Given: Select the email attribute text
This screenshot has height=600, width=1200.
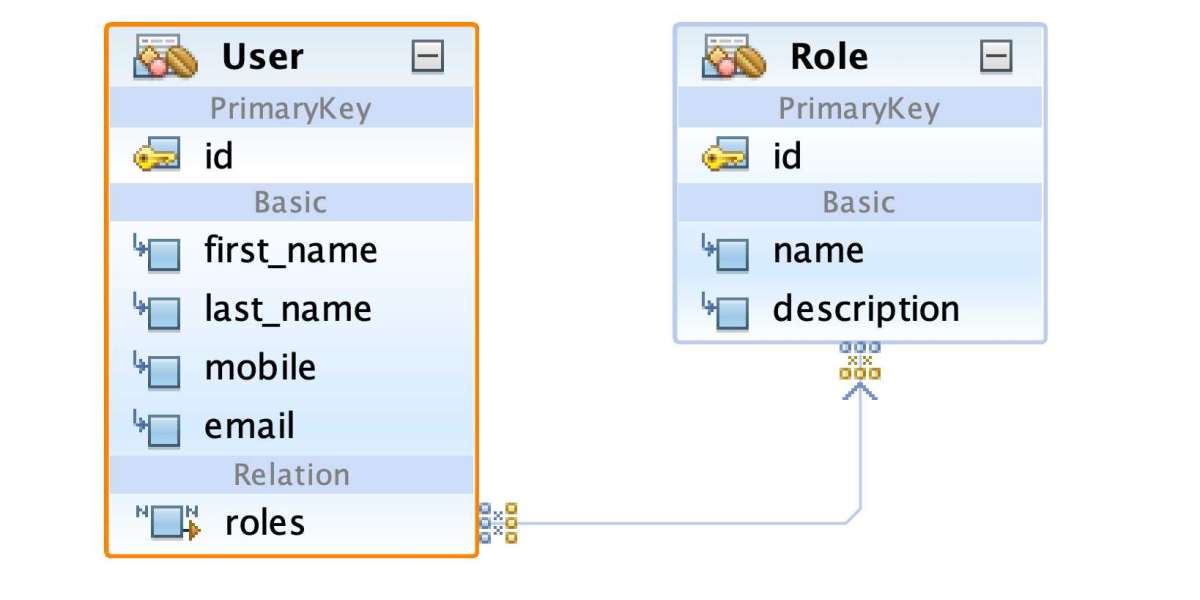Looking at the screenshot, I should point(250,427).
